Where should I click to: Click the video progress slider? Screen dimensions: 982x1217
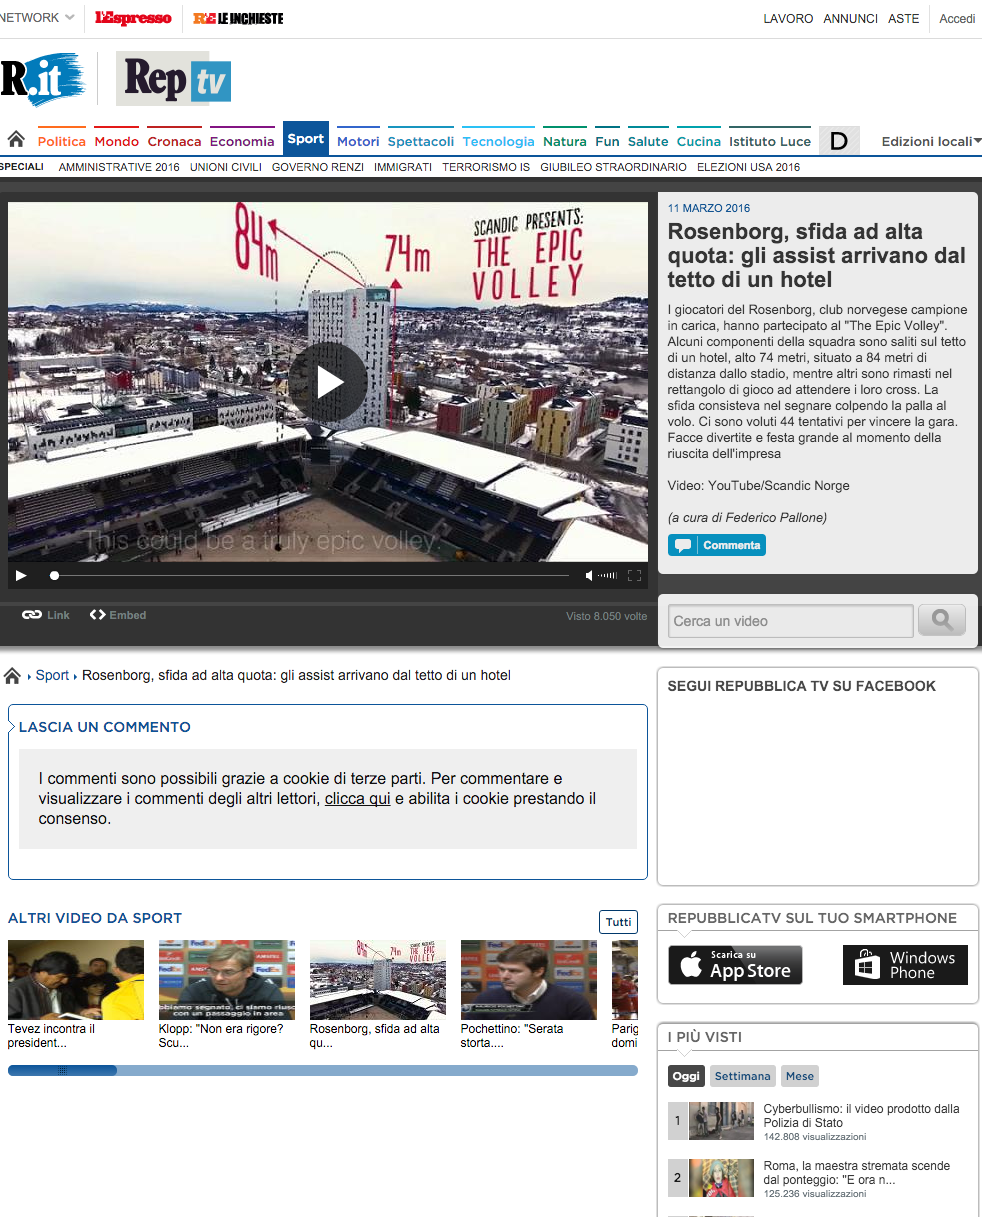tap(310, 575)
